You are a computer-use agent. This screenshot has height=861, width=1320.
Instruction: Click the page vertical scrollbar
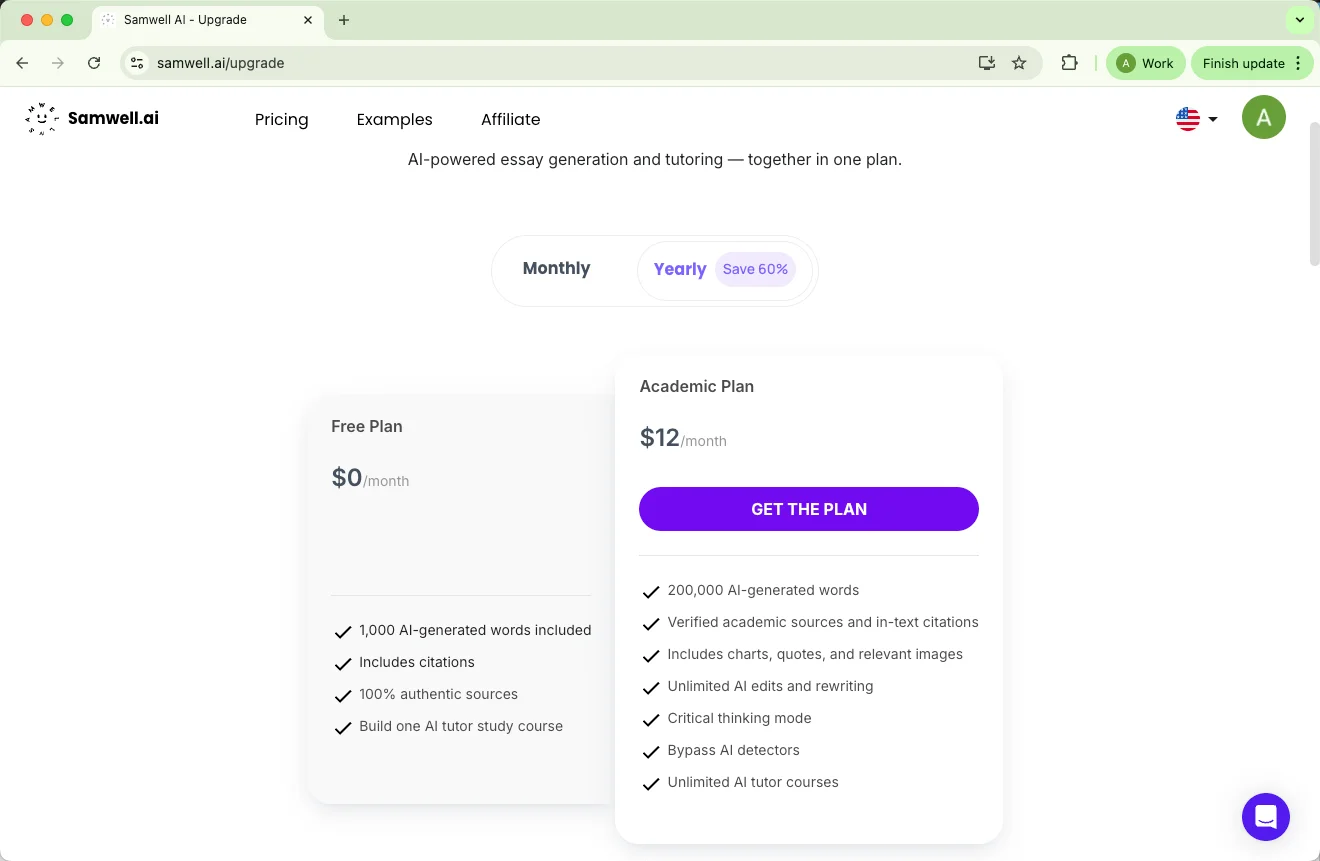1314,200
